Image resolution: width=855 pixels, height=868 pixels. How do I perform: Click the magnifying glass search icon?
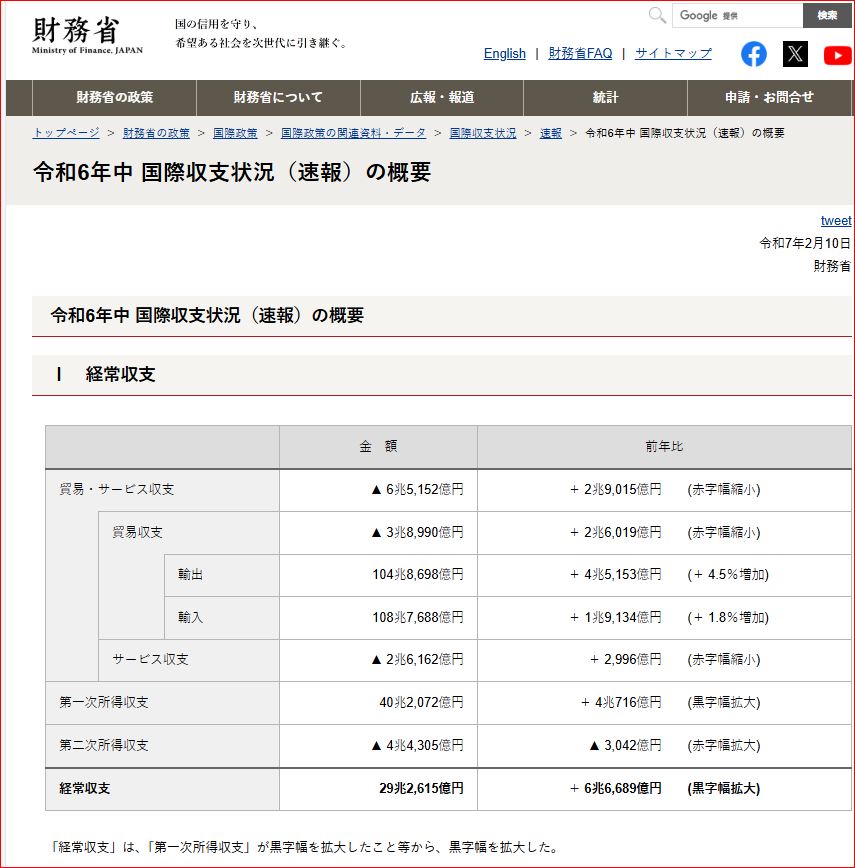click(657, 15)
